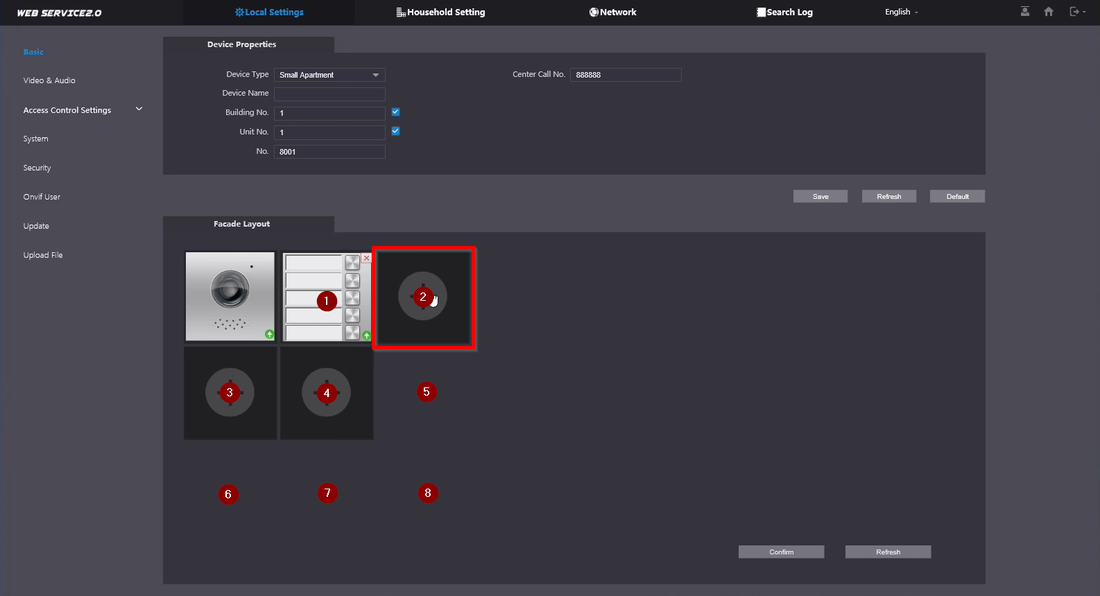Open the English language dropdown
Image resolution: width=1100 pixels, height=596 pixels.
tap(901, 12)
